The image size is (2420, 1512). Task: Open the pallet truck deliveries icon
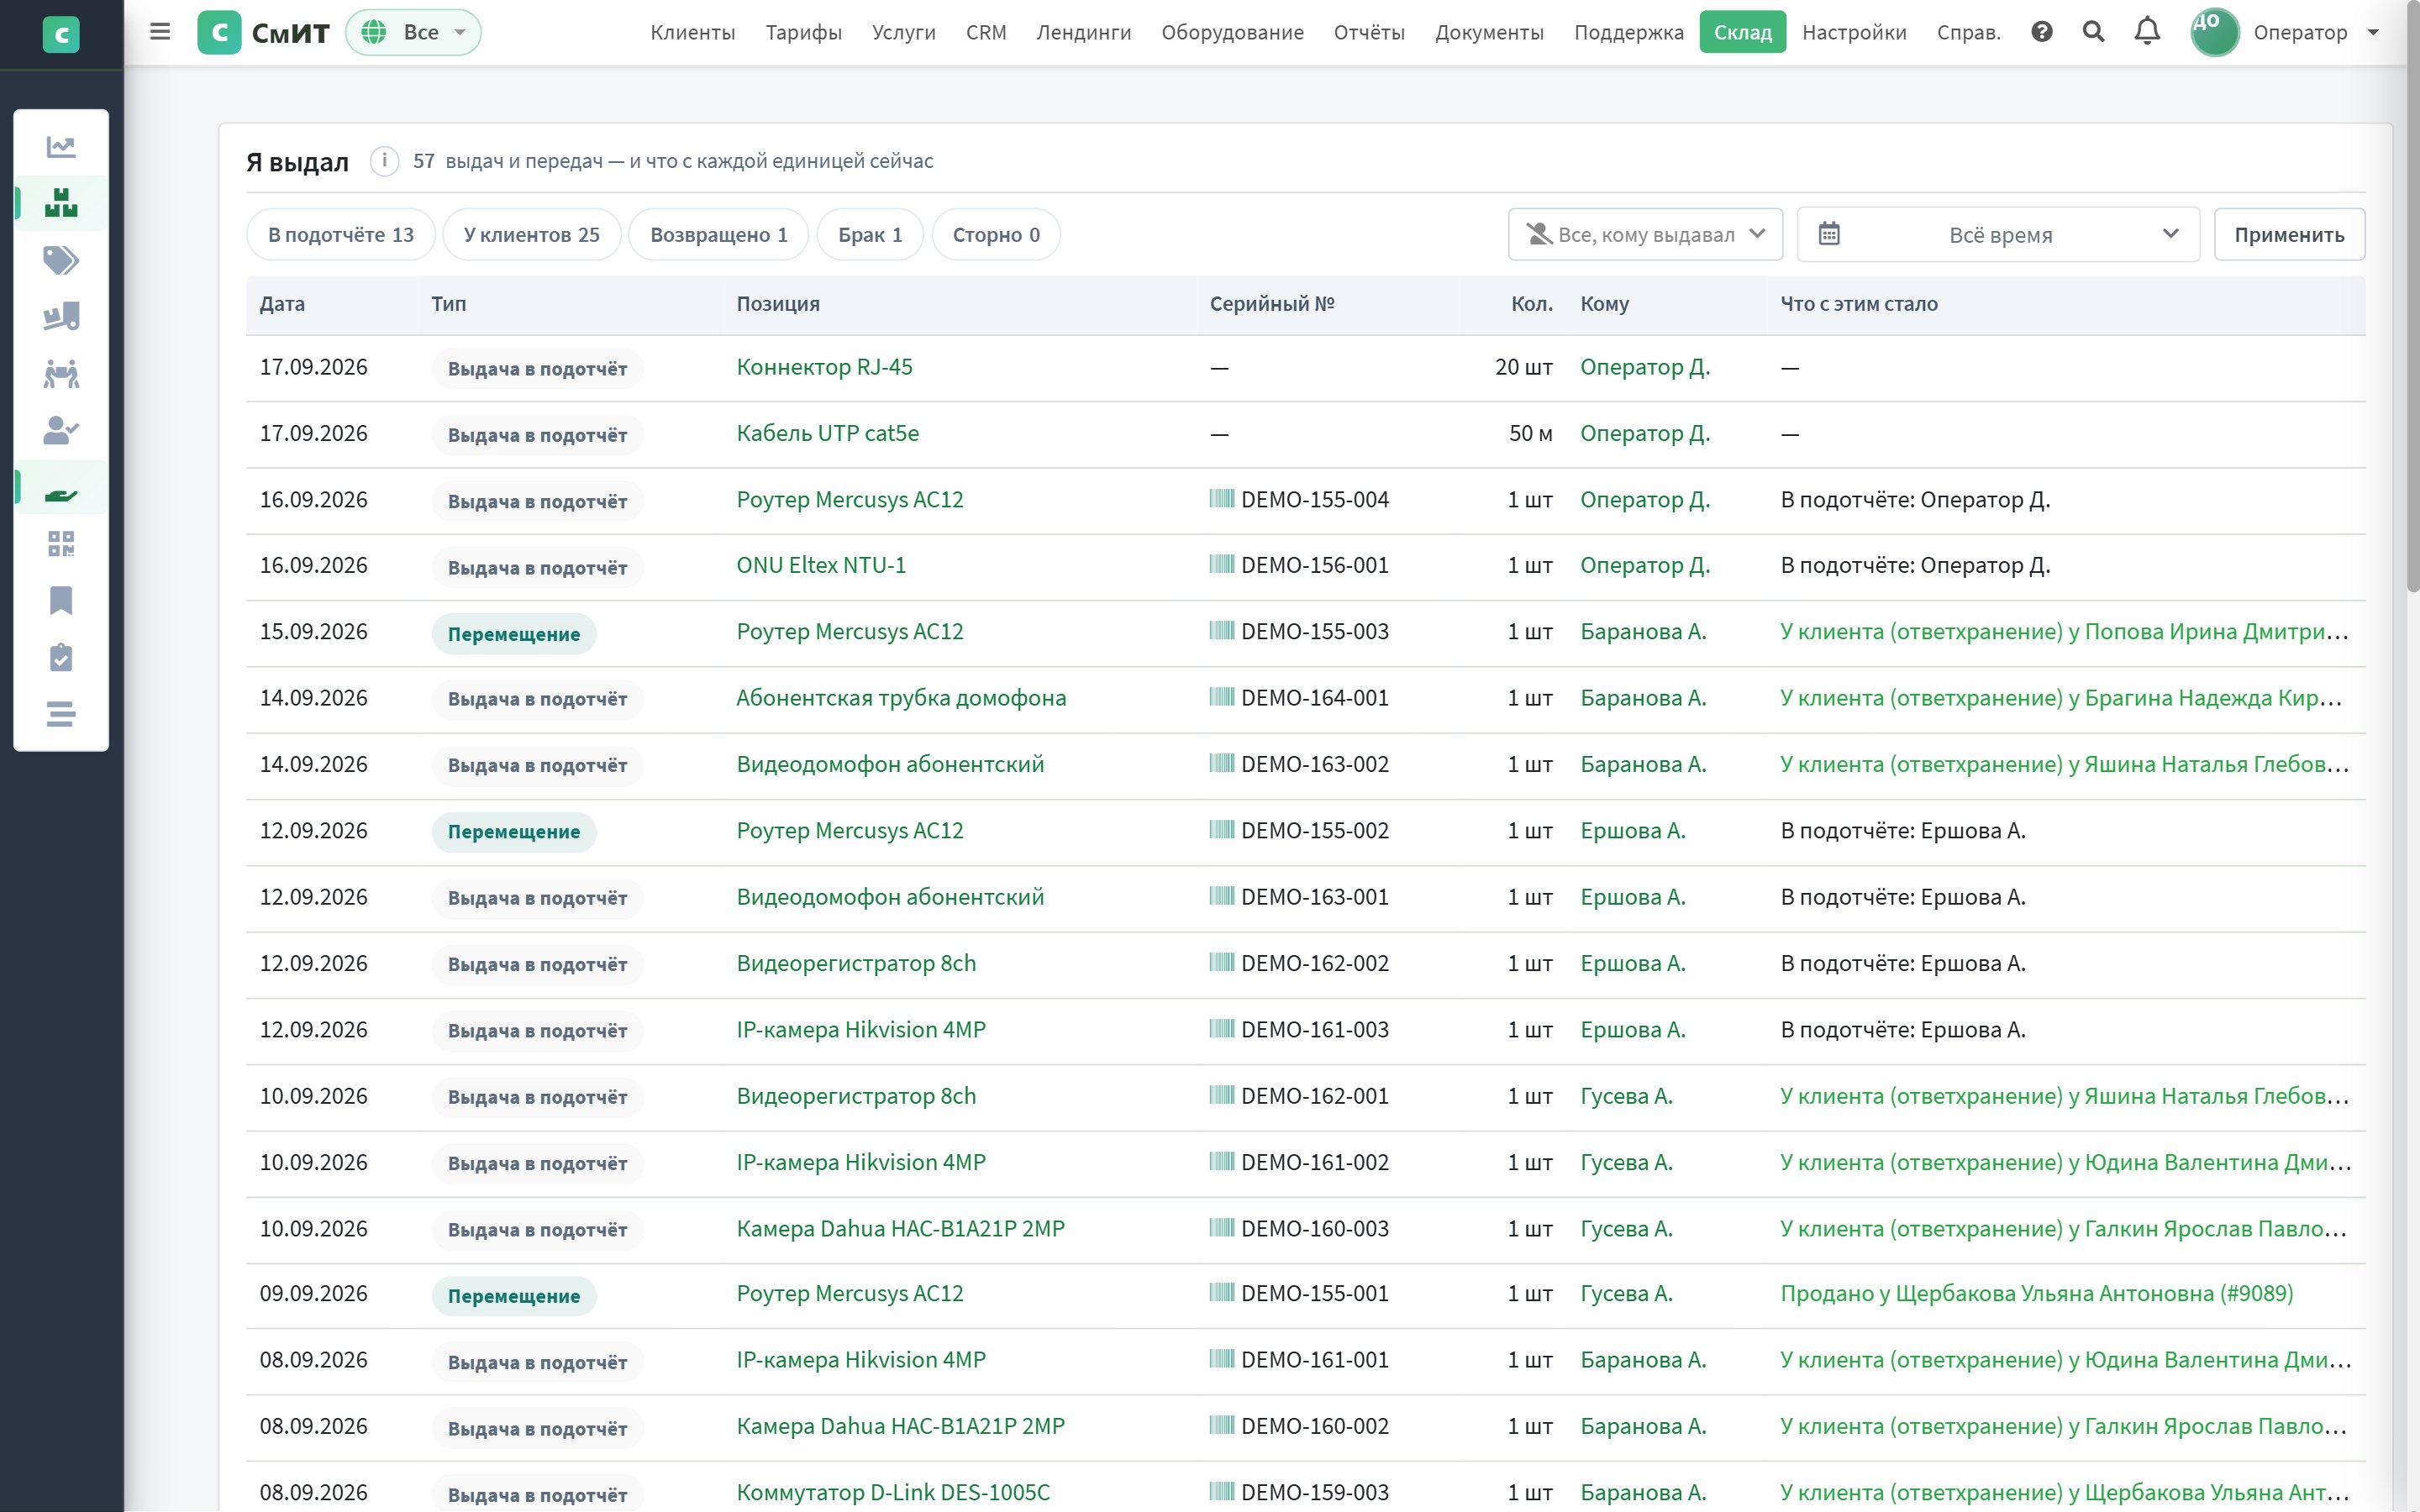(x=61, y=317)
